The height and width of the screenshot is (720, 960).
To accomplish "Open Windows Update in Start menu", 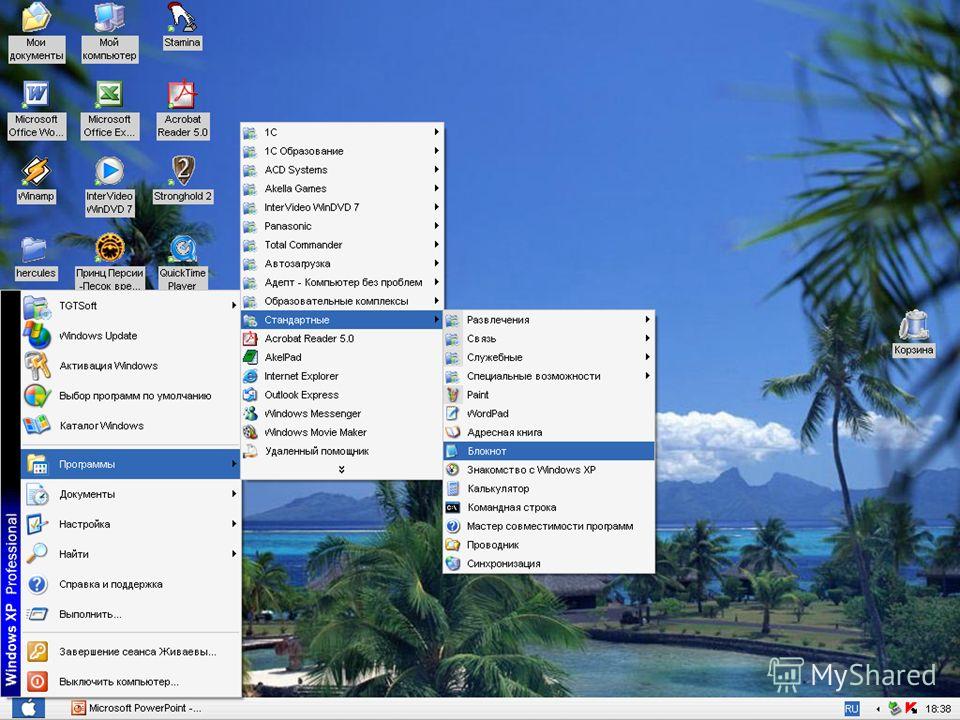I will point(130,336).
